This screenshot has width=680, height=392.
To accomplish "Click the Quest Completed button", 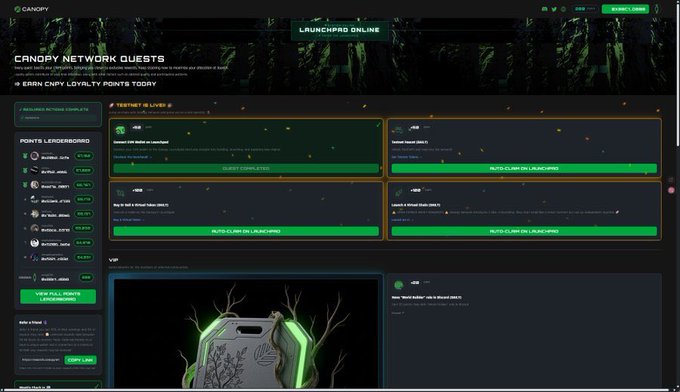I will (246, 168).
